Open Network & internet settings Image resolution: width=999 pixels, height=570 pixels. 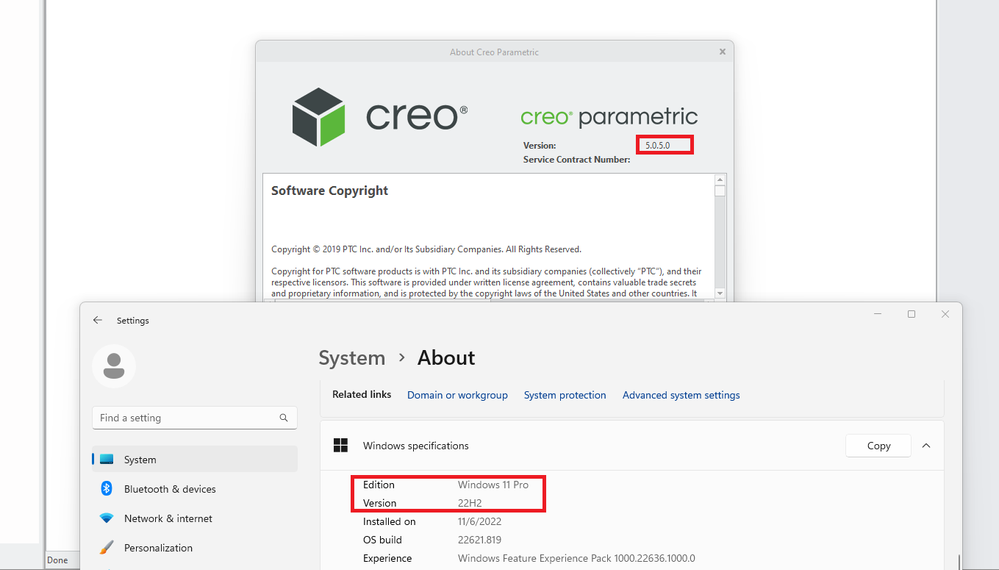click(167, 518)
